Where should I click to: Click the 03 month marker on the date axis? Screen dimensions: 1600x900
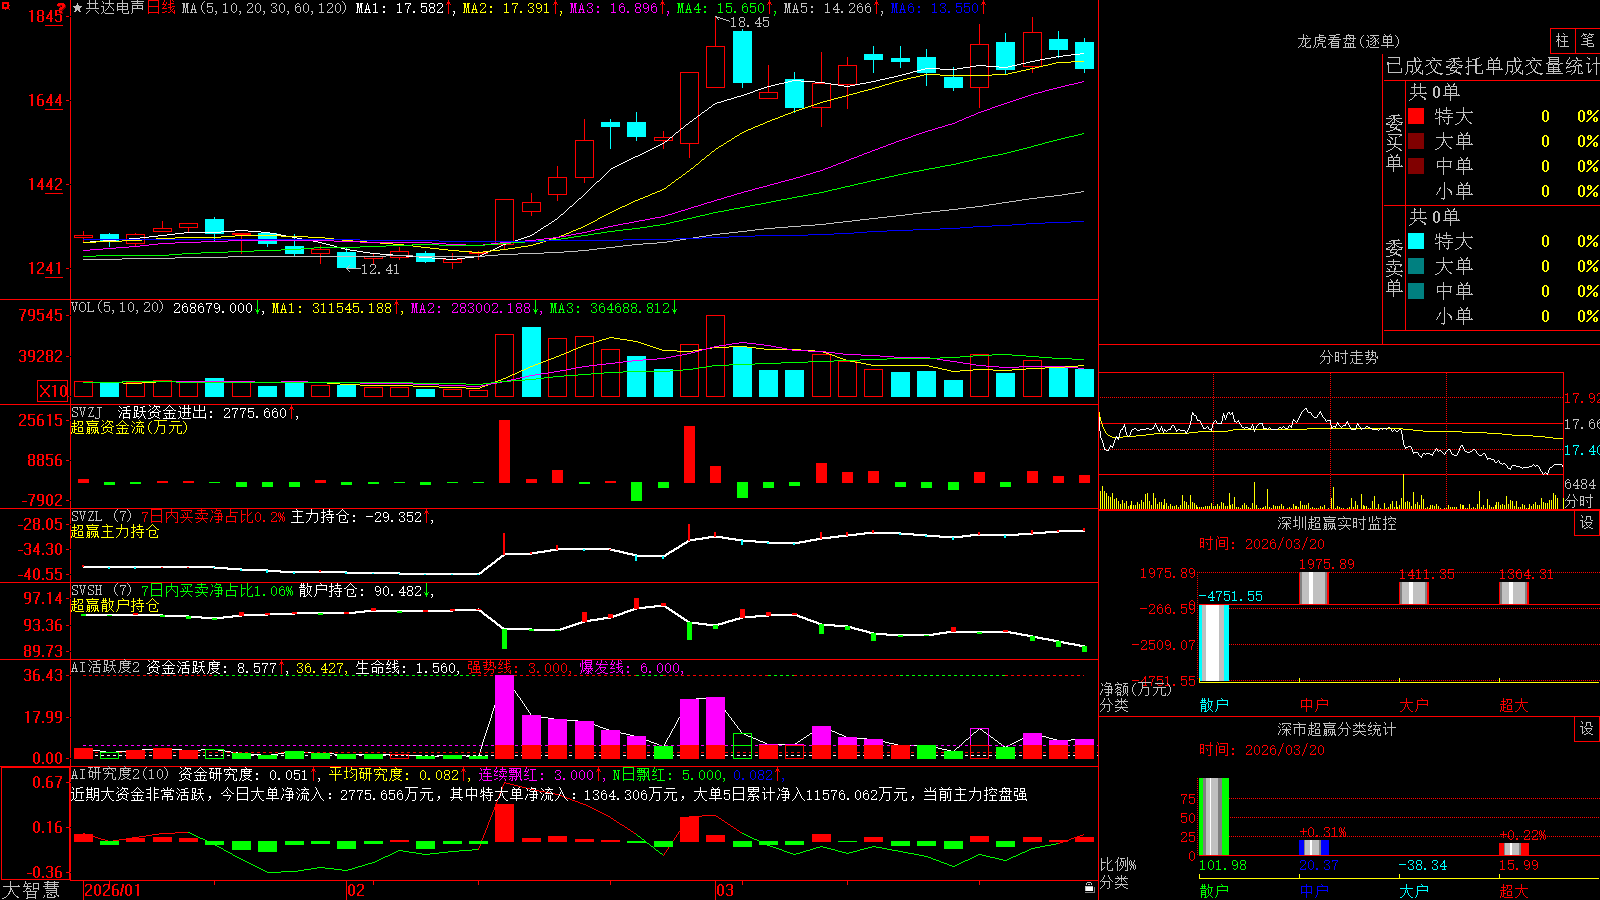(725, 890)
